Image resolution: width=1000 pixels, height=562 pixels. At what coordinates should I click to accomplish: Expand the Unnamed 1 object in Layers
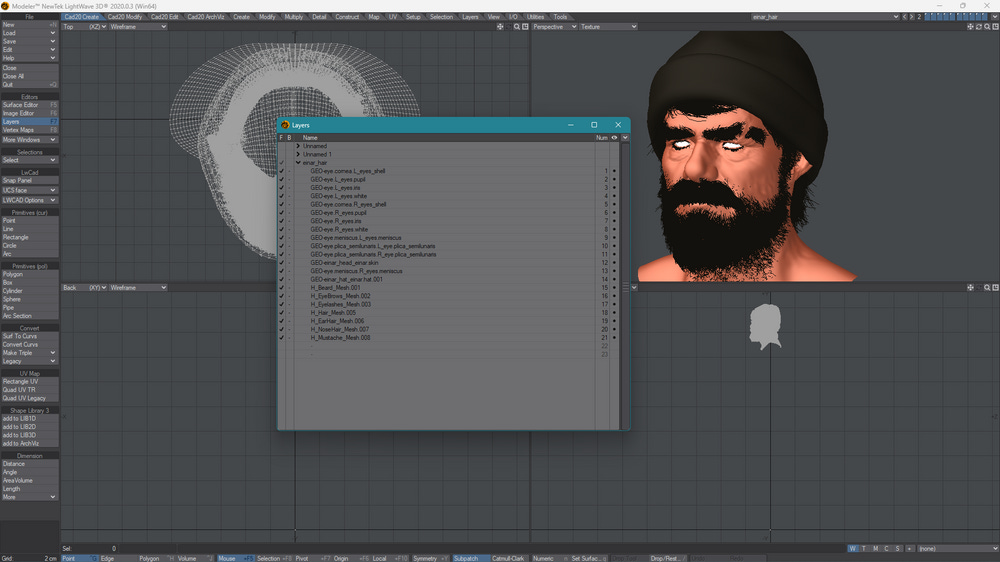(x=298, y=154)
